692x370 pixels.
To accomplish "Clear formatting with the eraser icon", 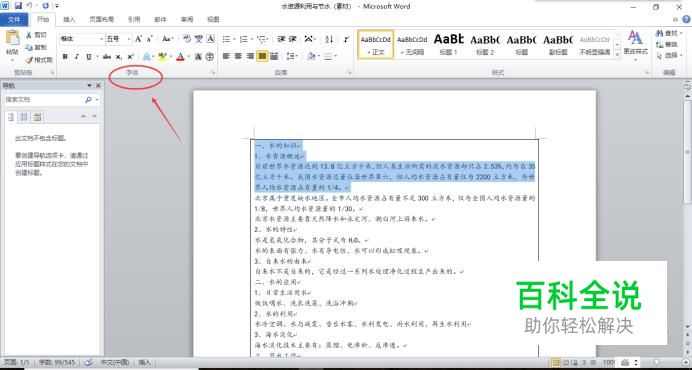I will (187, 39).
